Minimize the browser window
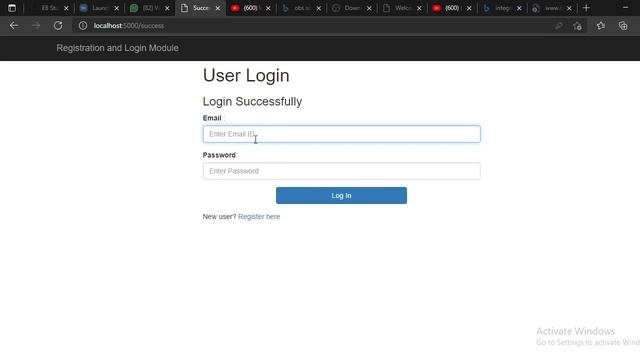Viewport: 640px width, 360px height. [625, 8]
